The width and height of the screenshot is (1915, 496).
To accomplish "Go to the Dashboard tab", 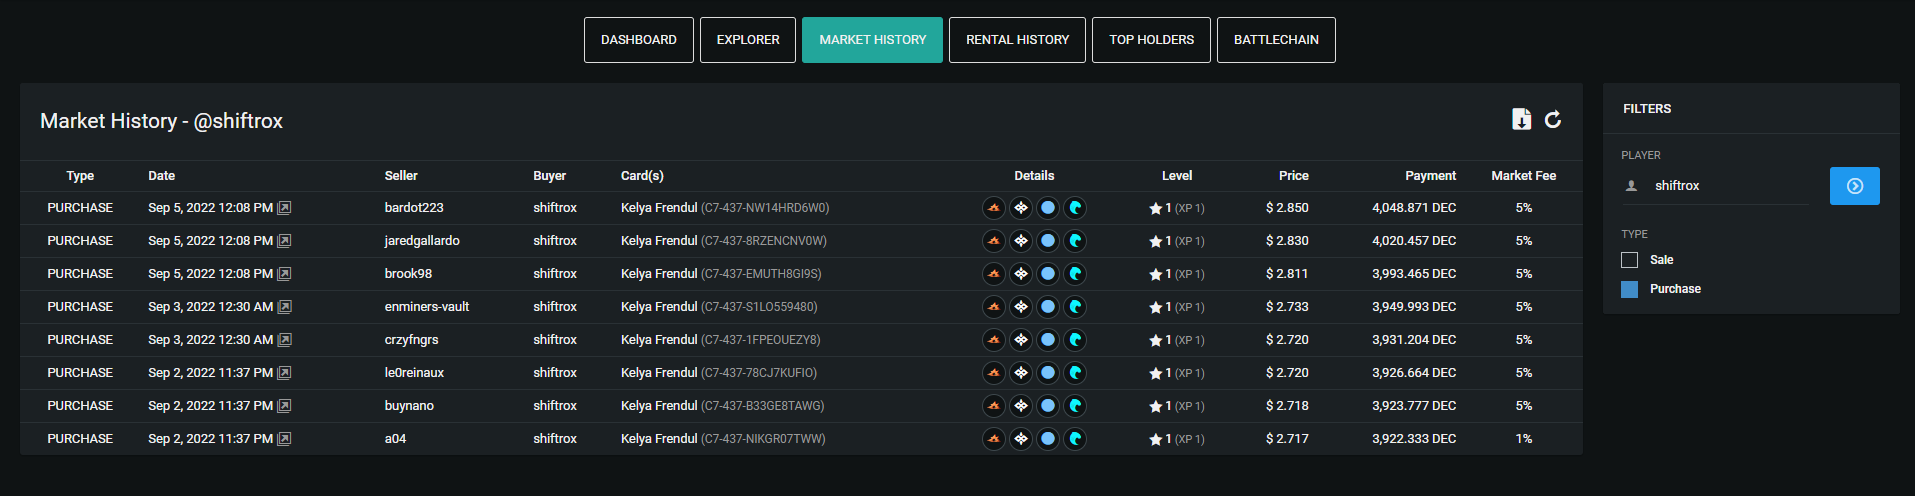I will coord(638,40).
